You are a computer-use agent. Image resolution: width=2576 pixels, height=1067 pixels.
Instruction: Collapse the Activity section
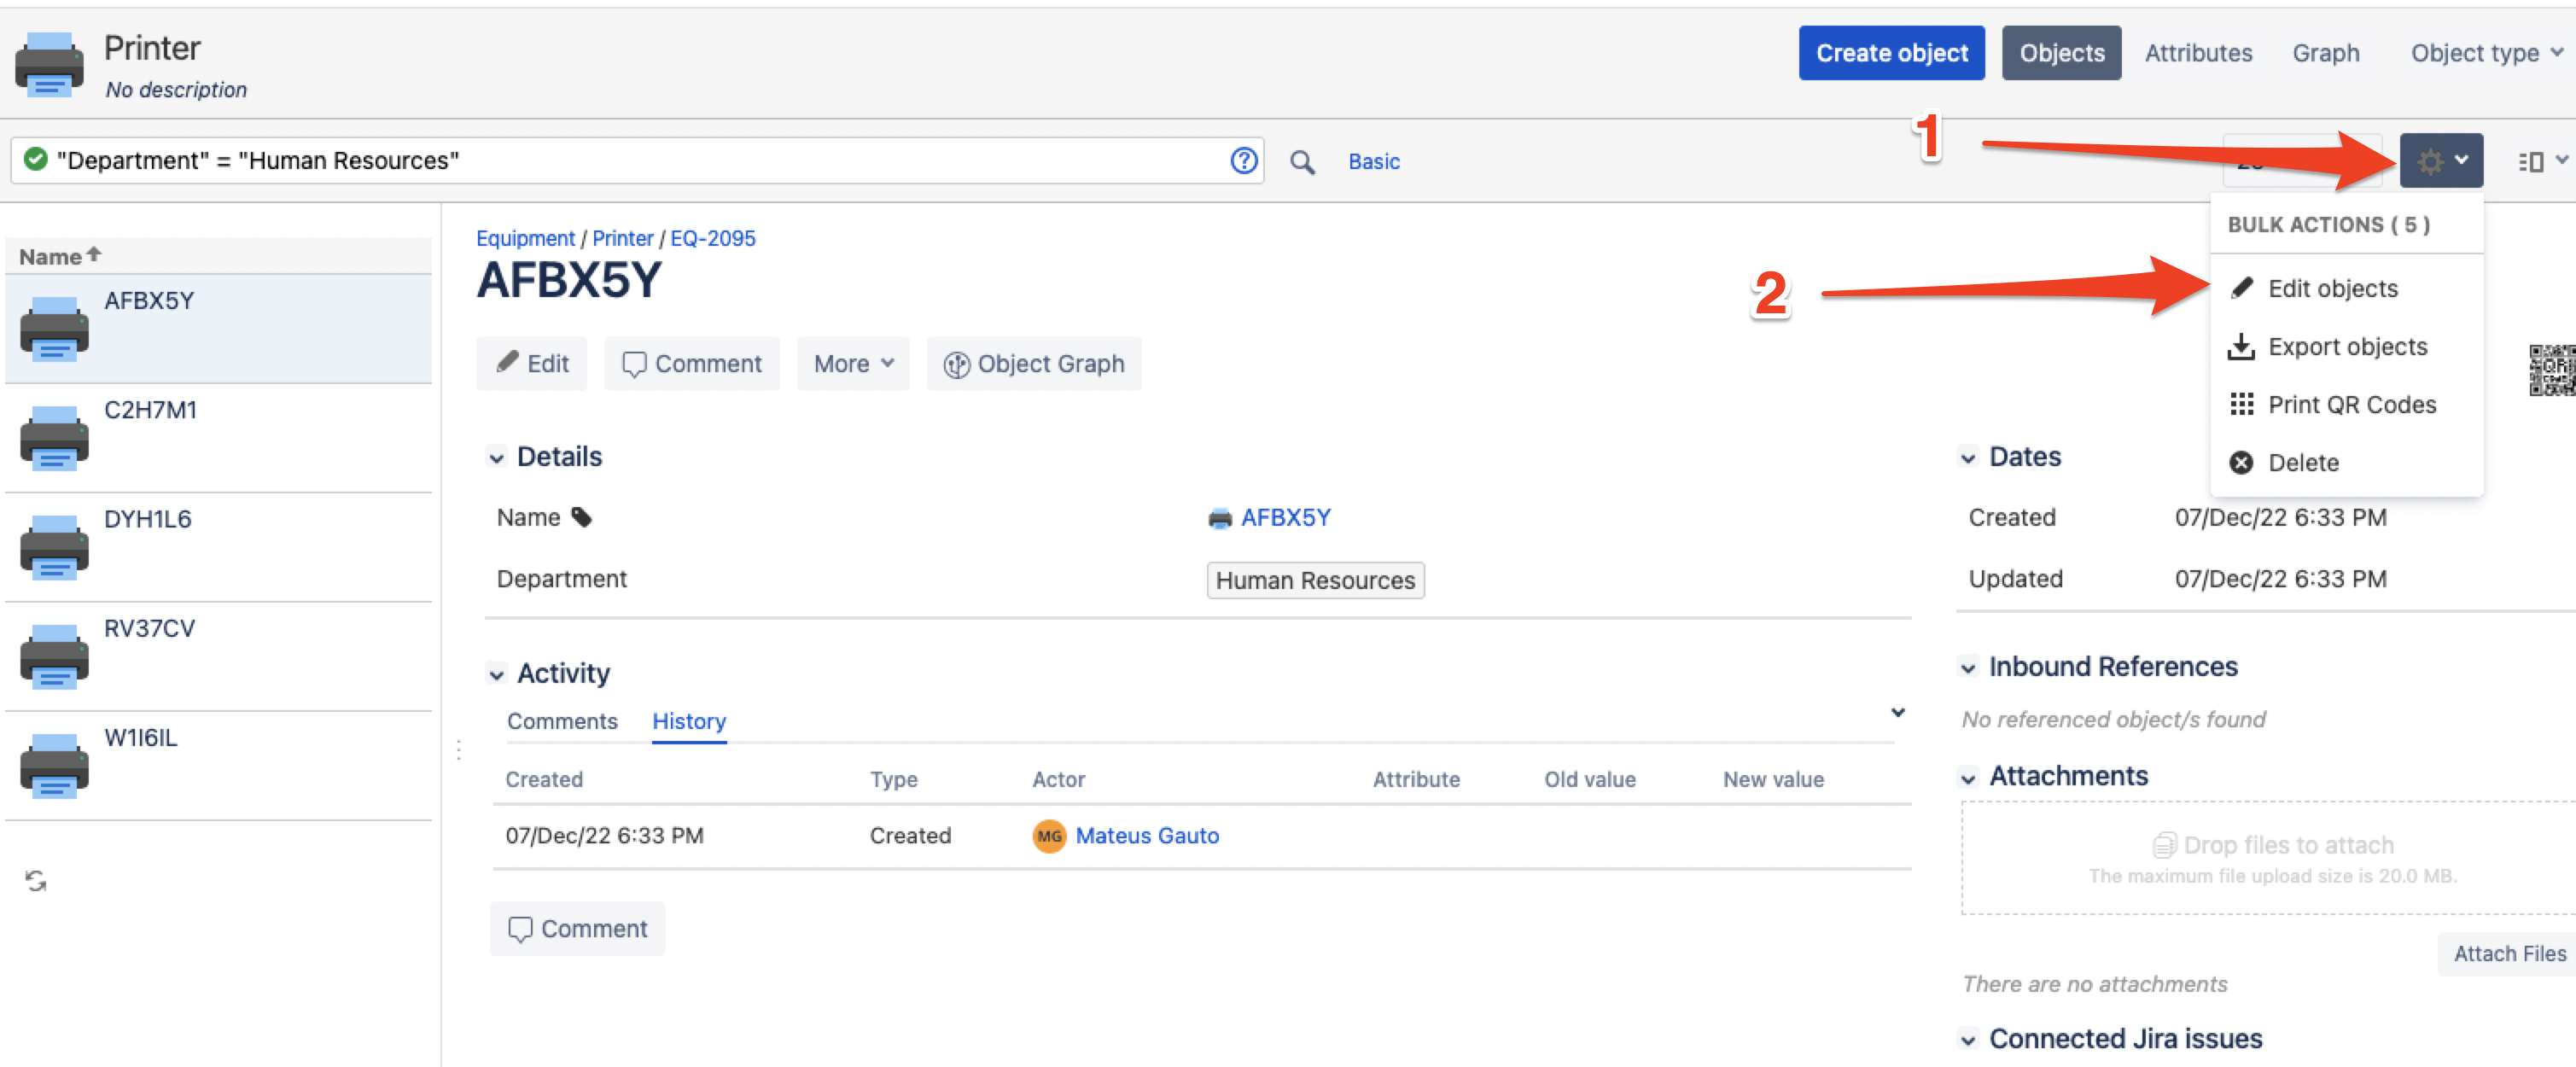pyautogui.click(x=496, y=674)
